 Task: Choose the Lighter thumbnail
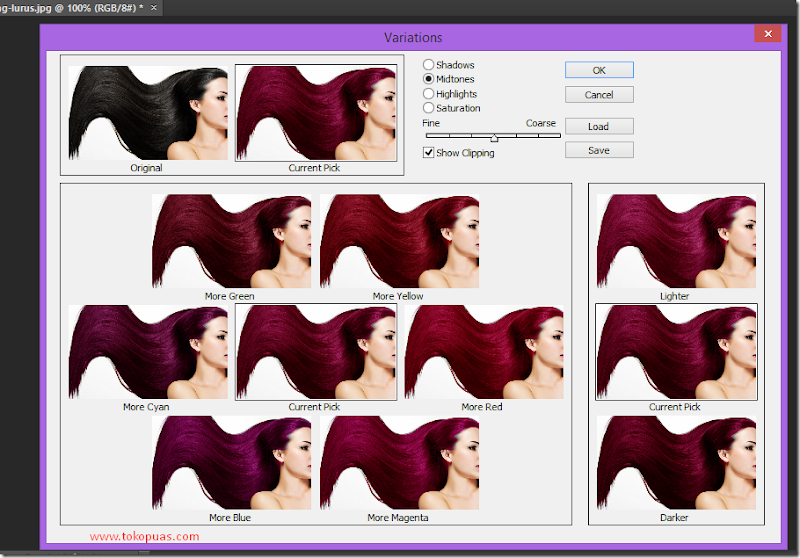coord(676,241)
